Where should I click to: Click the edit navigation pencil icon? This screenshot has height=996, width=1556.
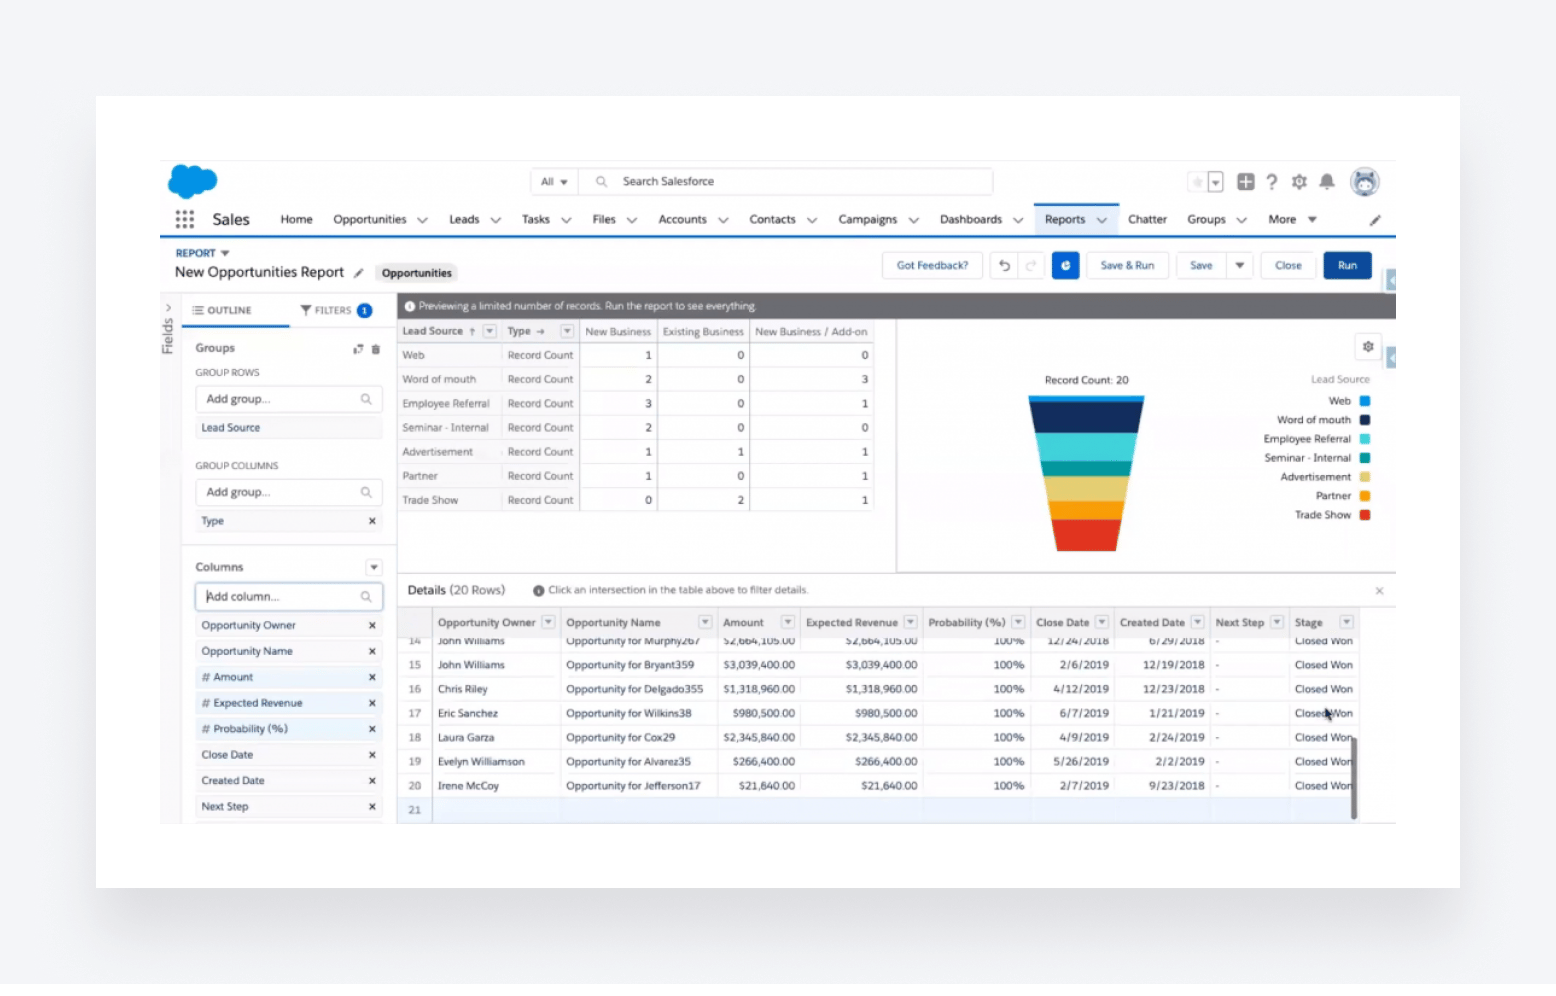pos(1375,220)
